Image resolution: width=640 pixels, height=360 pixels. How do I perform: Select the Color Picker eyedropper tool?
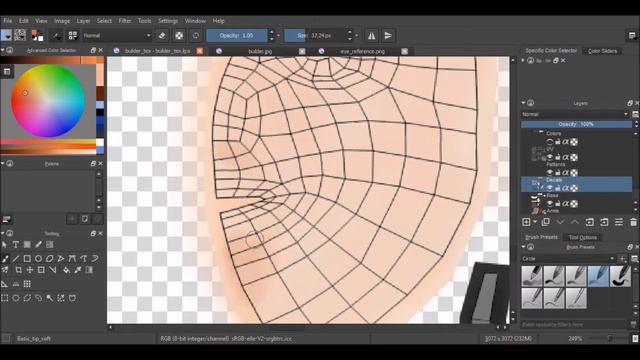pyautogui.click(x=78, y=270)
